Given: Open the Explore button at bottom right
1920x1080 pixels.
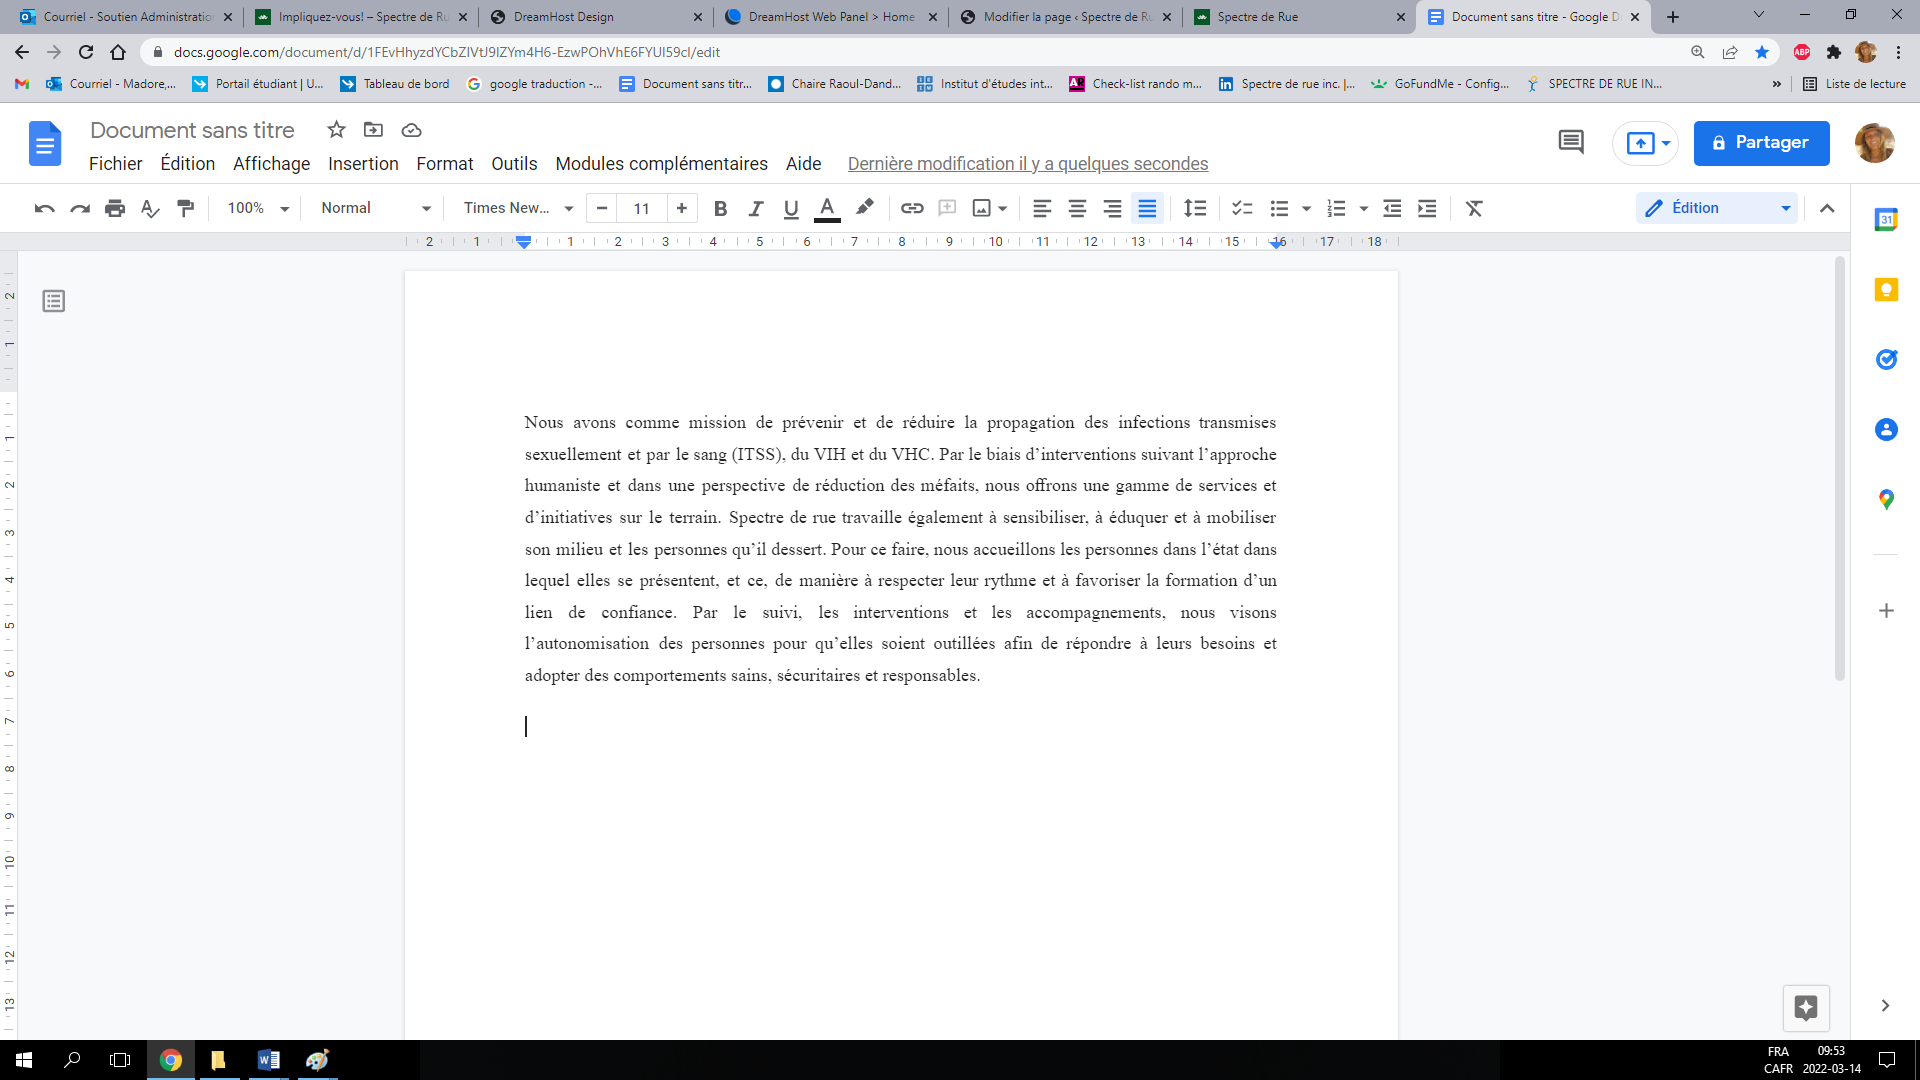Looking at the screenshot, I should (x=1806, y=1007).
